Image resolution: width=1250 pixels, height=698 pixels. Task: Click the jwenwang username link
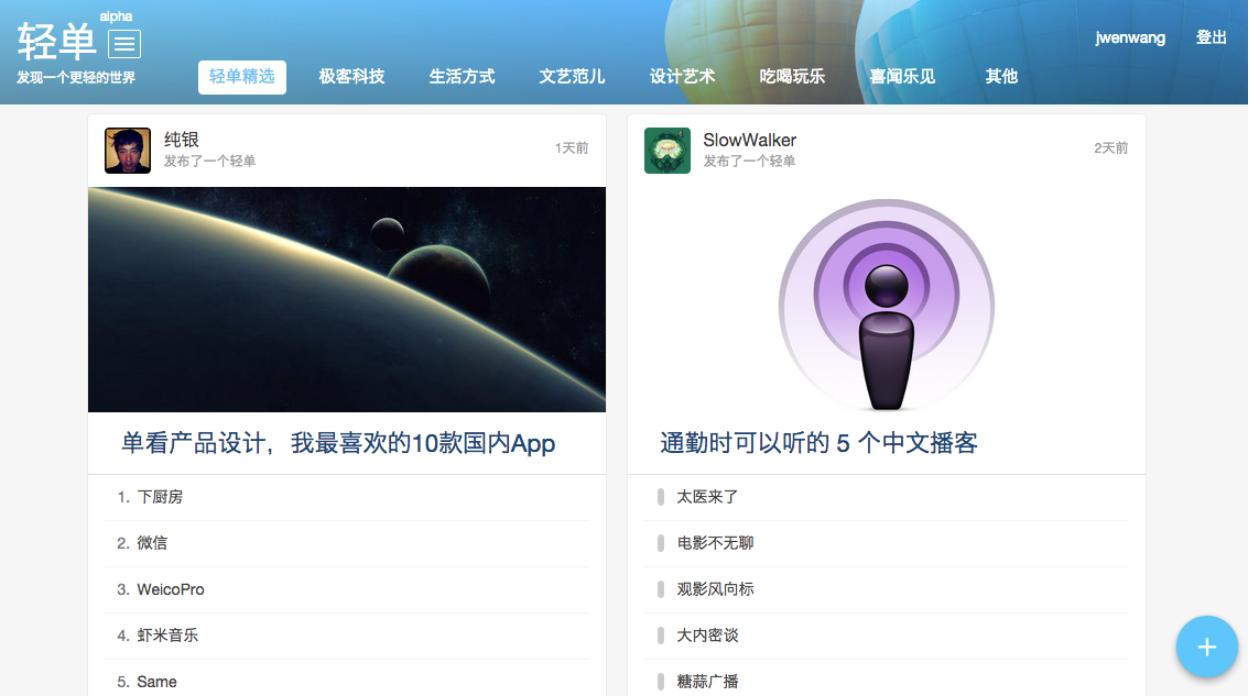1130,38
